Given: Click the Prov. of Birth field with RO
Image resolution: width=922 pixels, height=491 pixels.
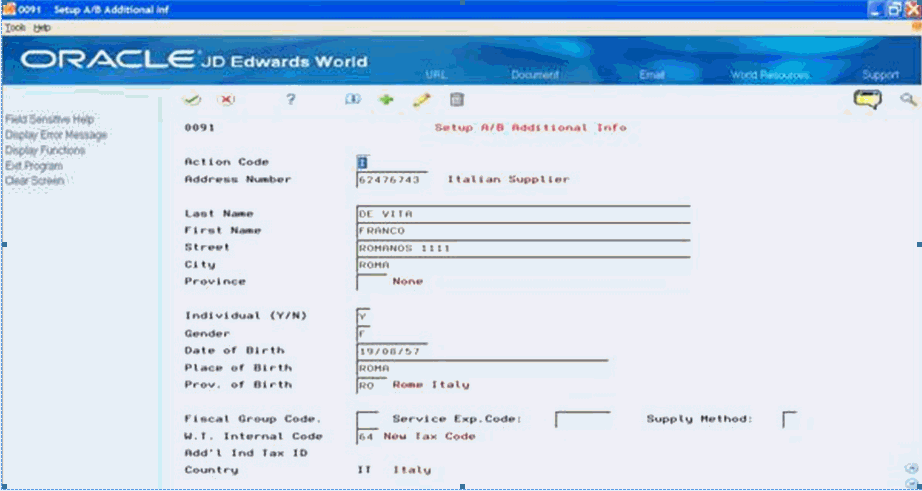Looking at the screenshot, I should point(372,385).
